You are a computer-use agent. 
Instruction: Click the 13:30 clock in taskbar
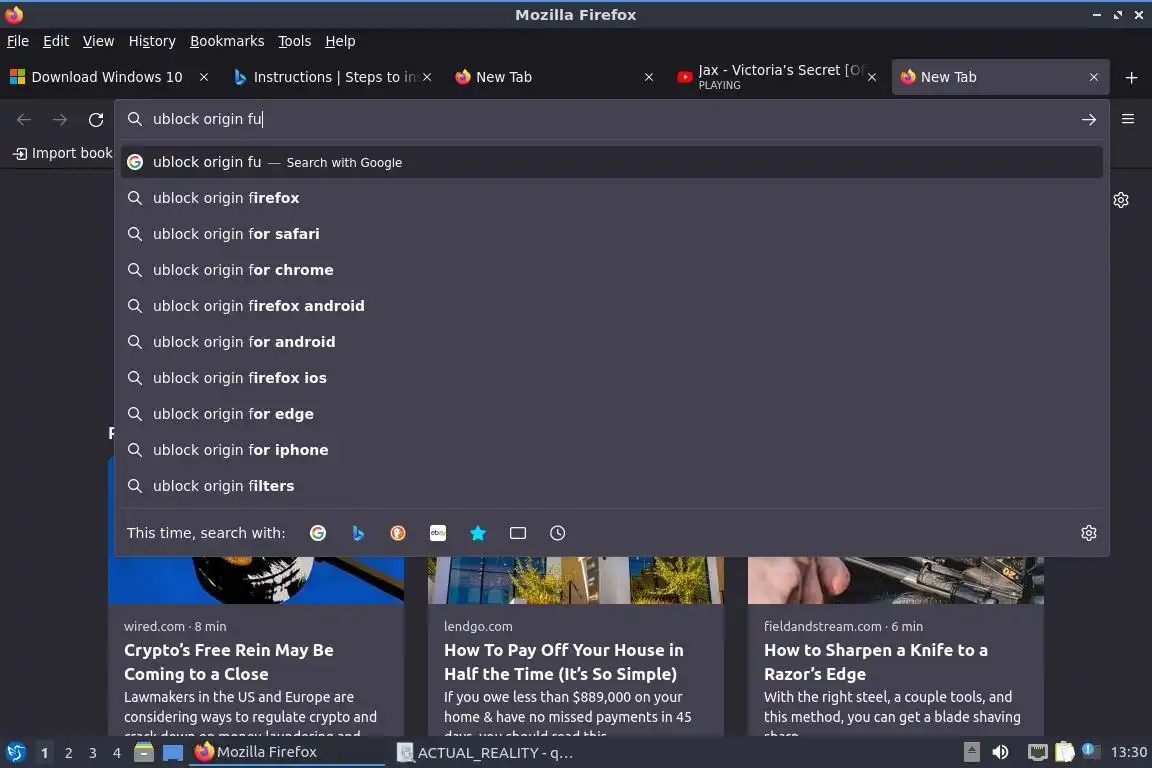[x=1128, y=753]
